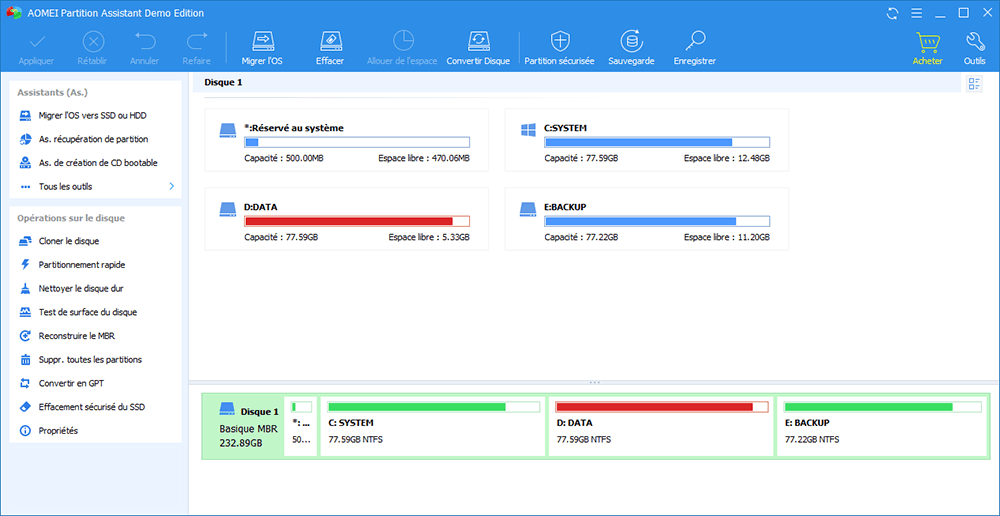Select the Effacer toolbar icon
The width and height of the screenshot is (1000, 516).
tap(330, 41)
